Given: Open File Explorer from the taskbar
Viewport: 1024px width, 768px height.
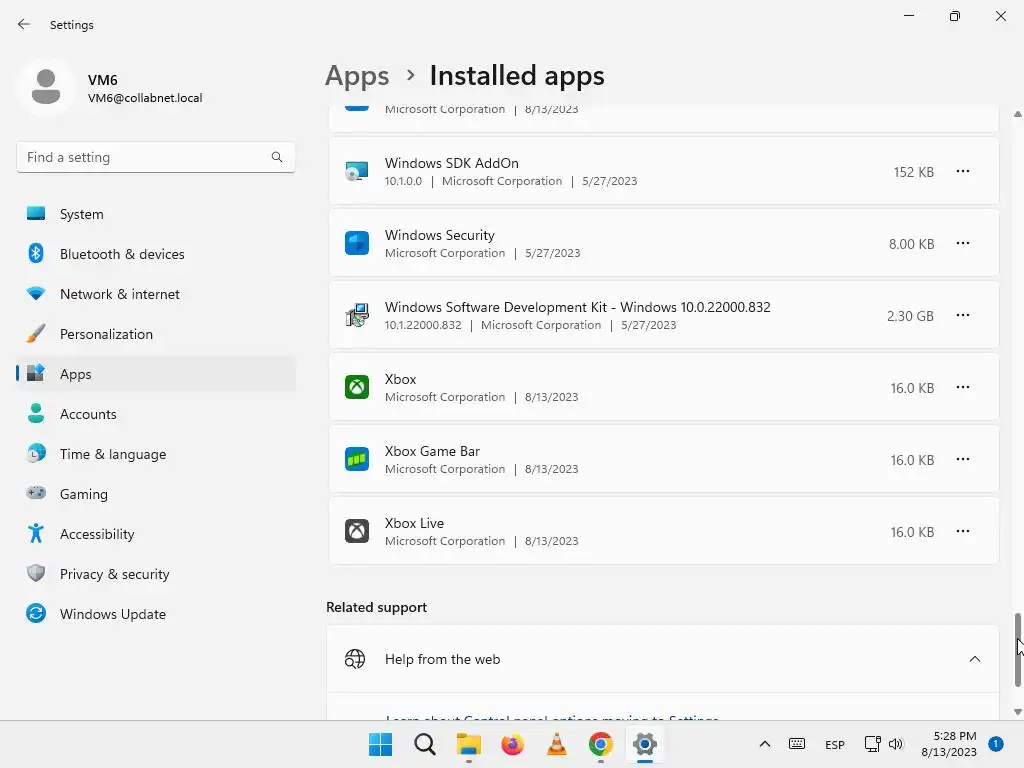Looking at the screenshot, I should 468,744.
